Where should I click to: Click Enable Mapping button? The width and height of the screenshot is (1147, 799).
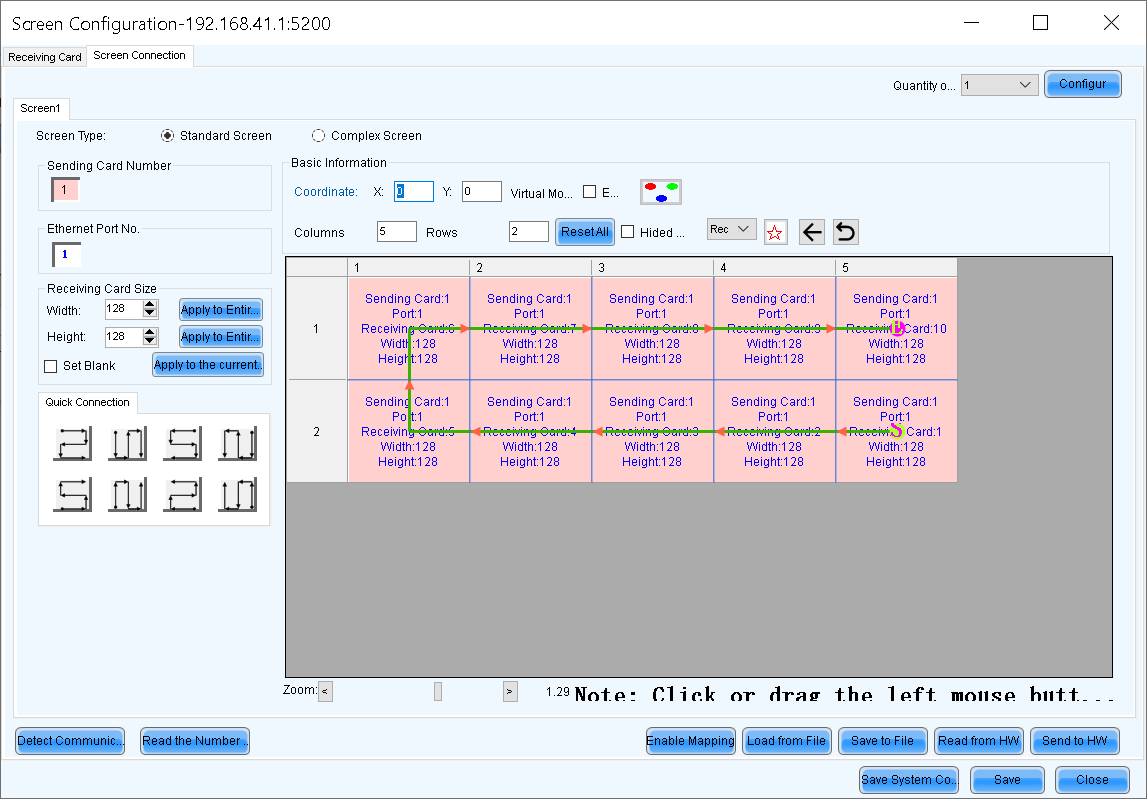click(691, 740)
